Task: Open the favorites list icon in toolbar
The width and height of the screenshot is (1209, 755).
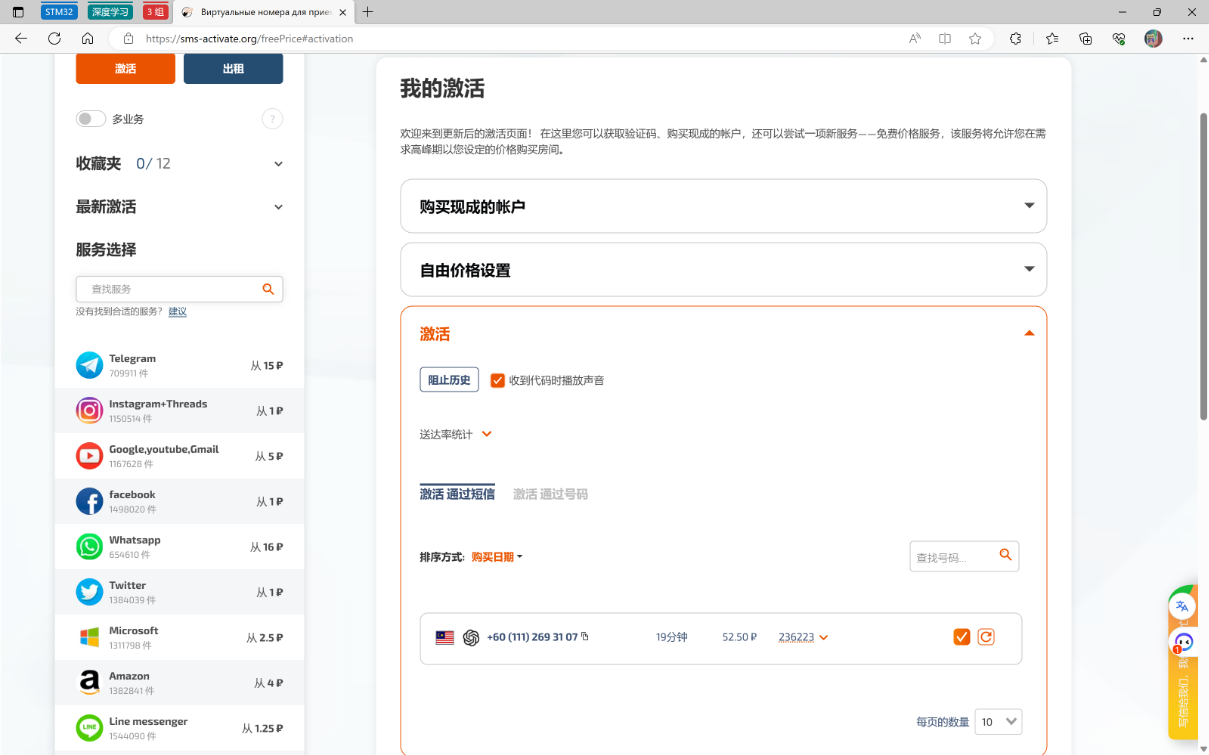Action: point(1052,38)
